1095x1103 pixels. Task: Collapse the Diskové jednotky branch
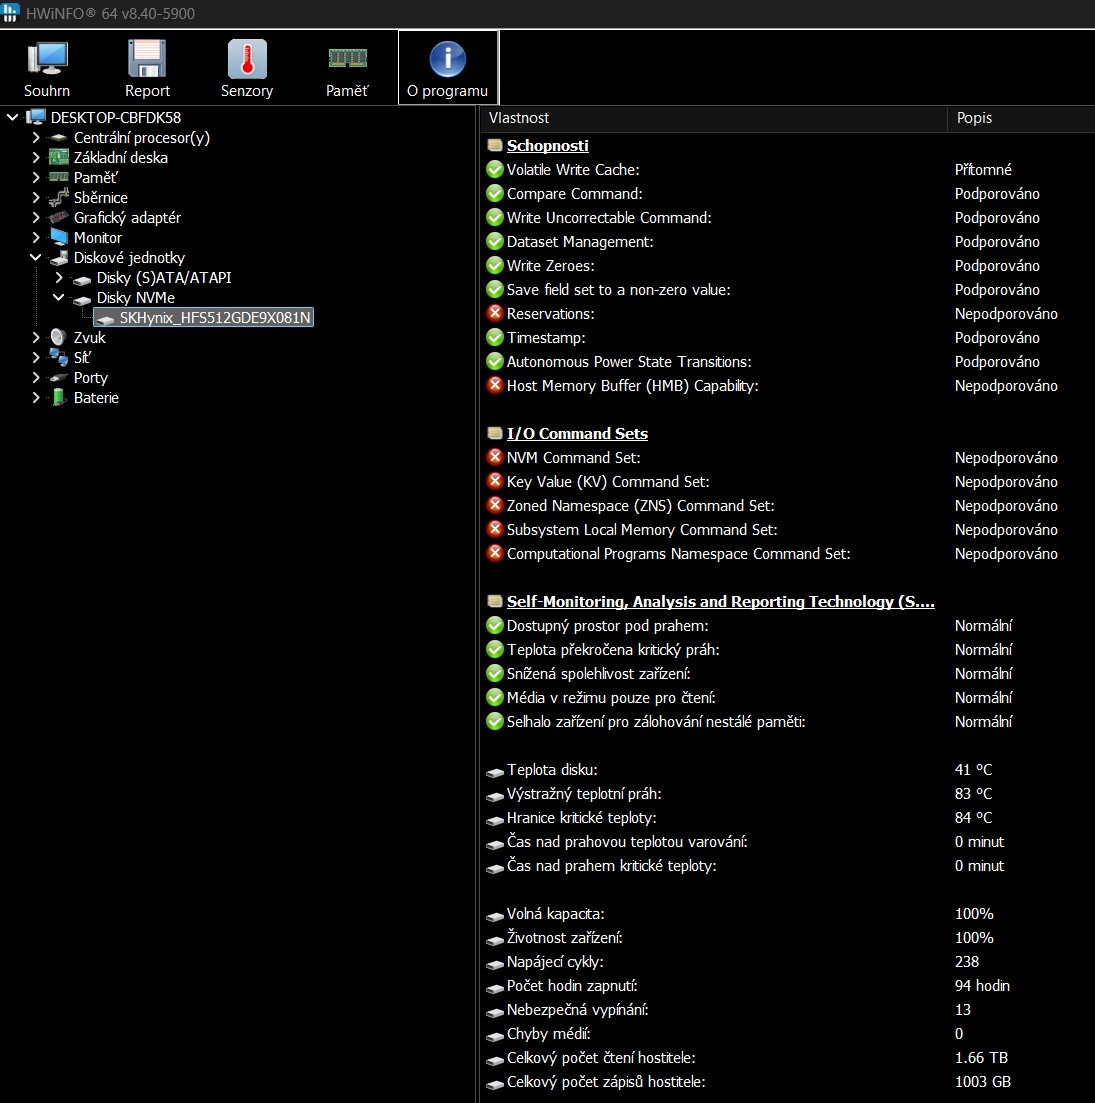tap(35, 257)
